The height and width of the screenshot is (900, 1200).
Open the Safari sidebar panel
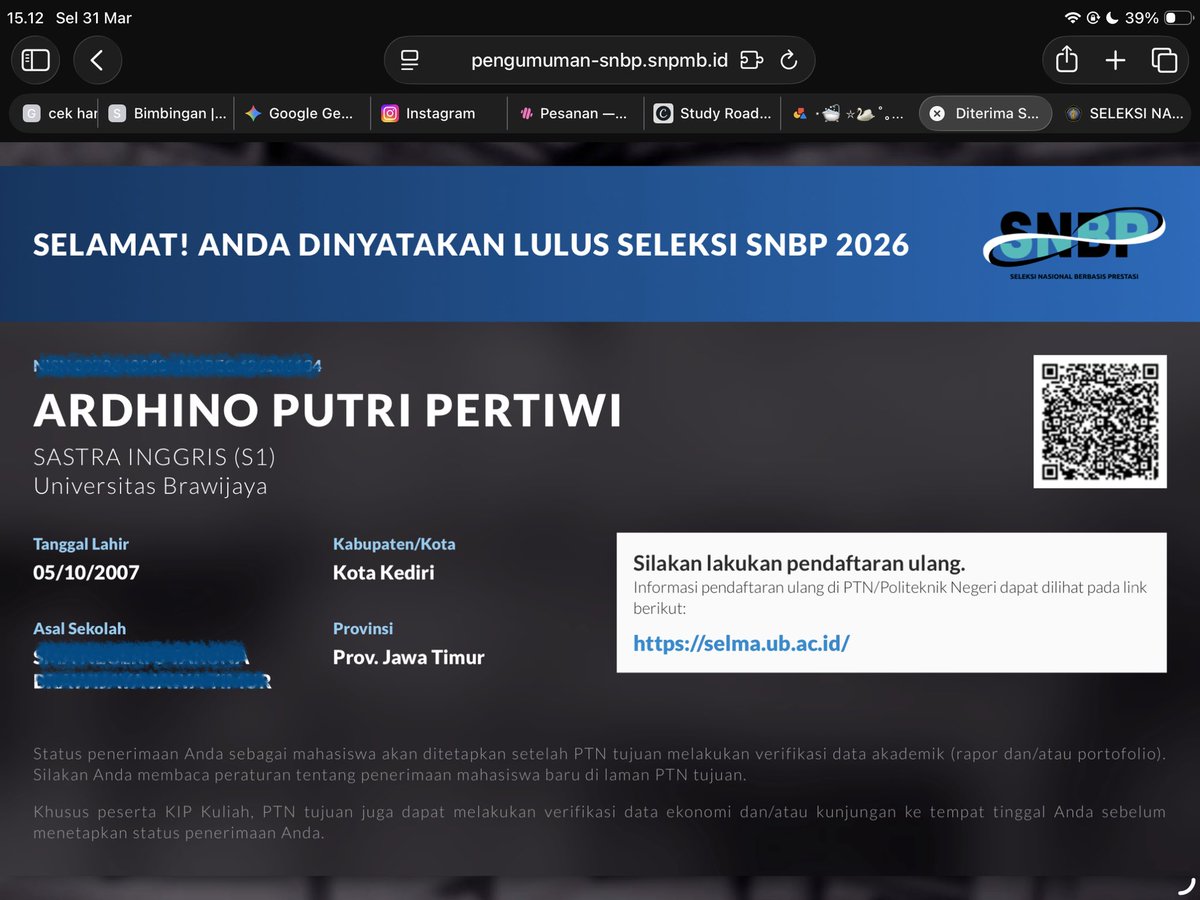click(36, 61)
